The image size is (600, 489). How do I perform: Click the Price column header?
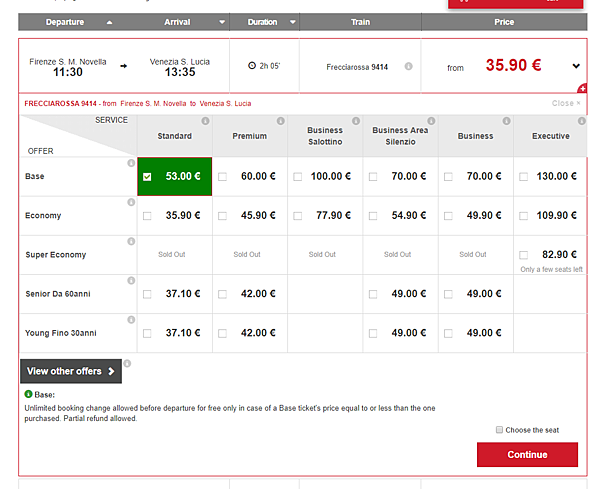pyautogui.click(x=504, y=22)
